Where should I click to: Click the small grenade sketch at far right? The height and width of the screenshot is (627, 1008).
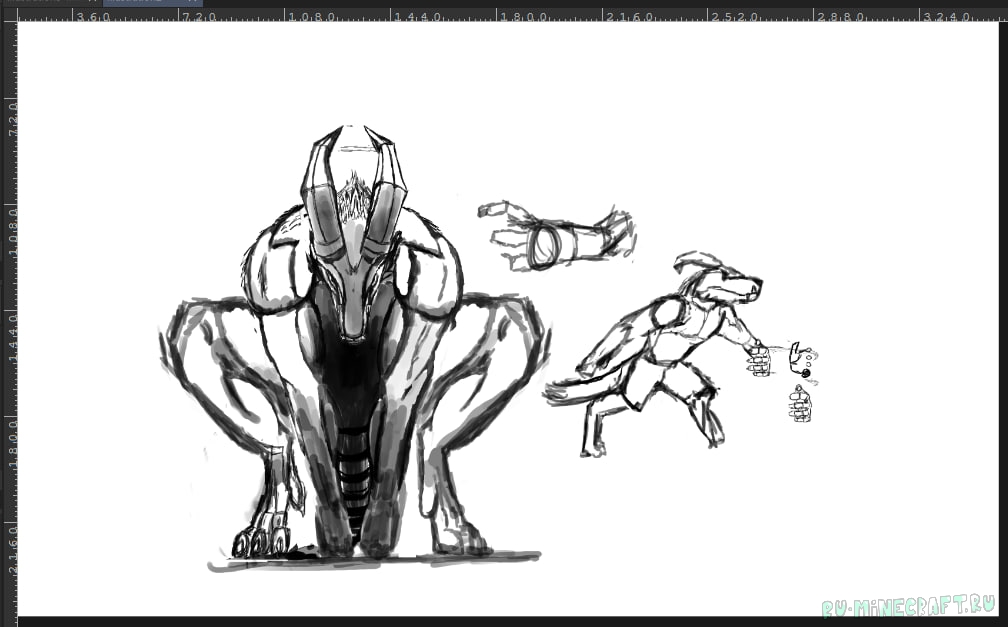pos(799,404)
